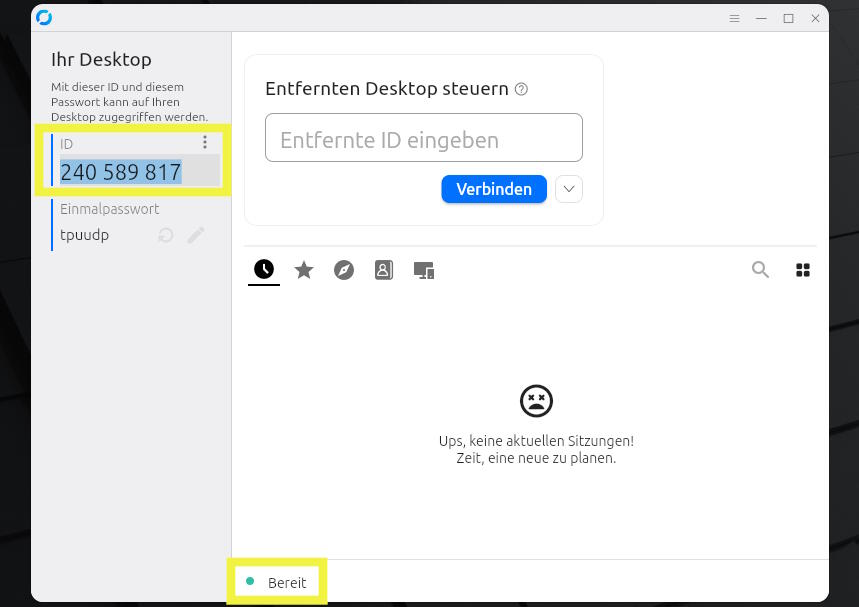
Task: Click help icon next to Entfernten Desktop steuern
Action: coord(522,89)
